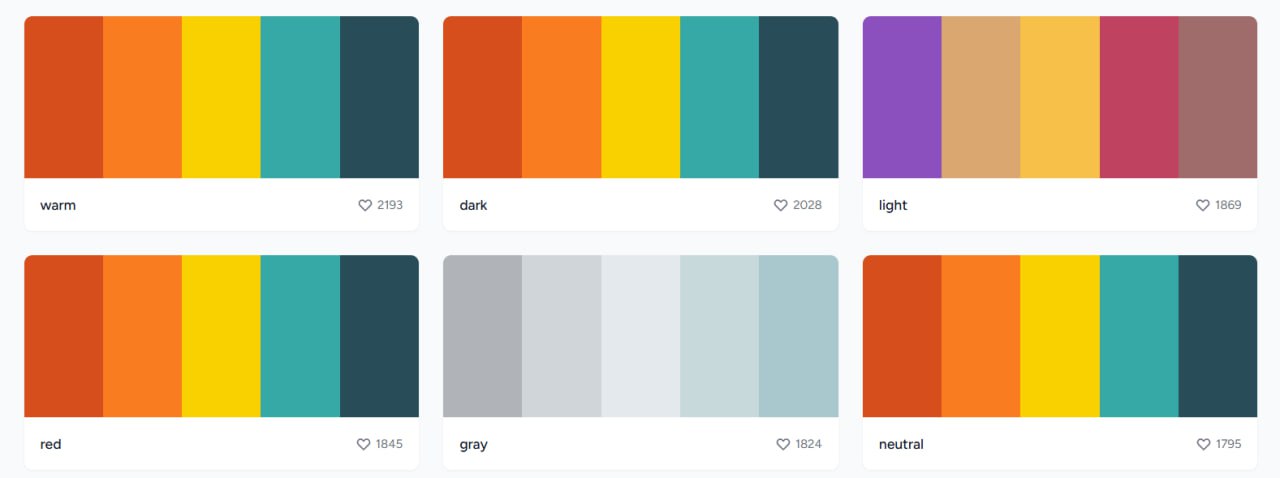Screen dimensions: 1280x478
Task: Open the warm palette name link
Action: pos(58,205)
